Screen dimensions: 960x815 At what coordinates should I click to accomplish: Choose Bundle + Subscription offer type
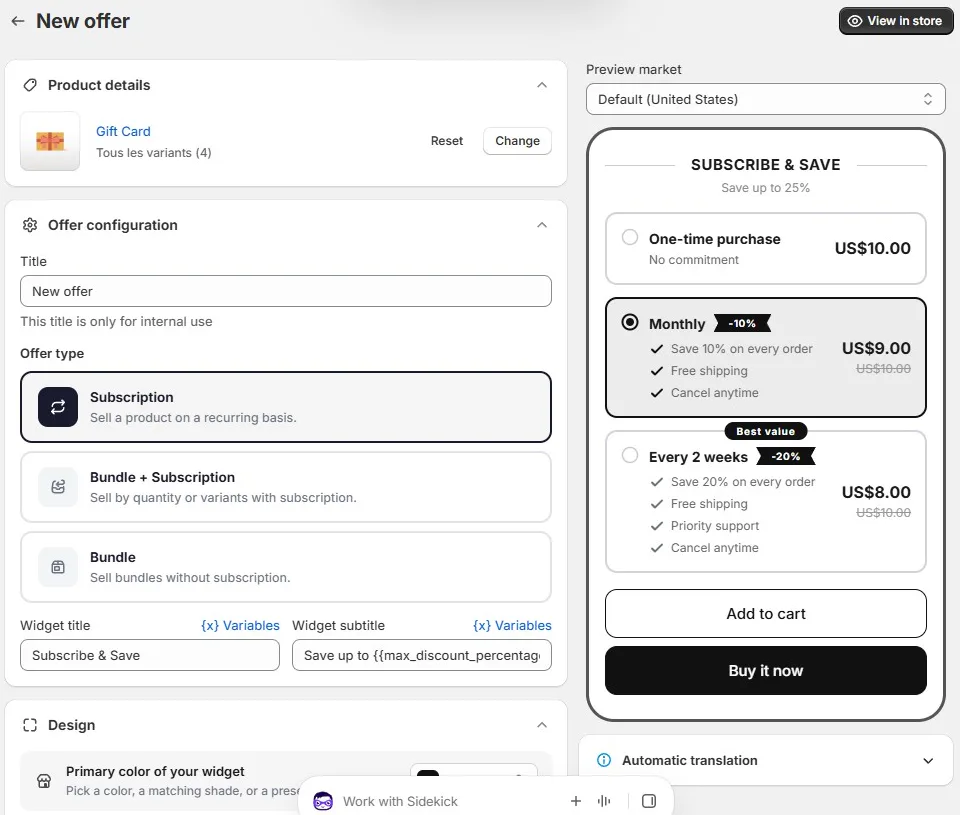(286, 487)
